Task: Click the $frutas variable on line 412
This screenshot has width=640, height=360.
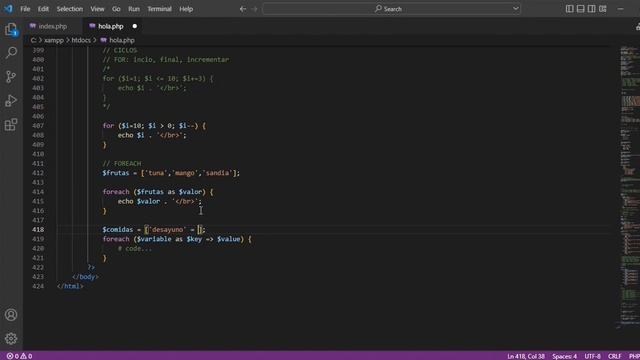Action: 116,173
